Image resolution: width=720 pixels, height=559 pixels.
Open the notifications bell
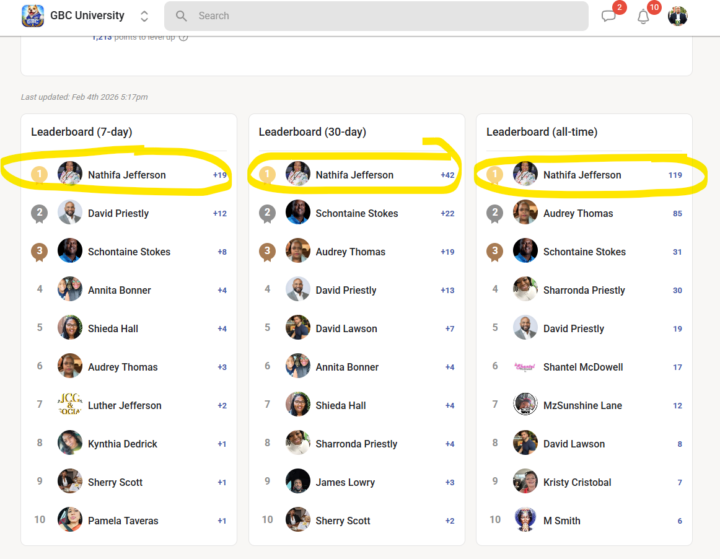tap(643, 16)
